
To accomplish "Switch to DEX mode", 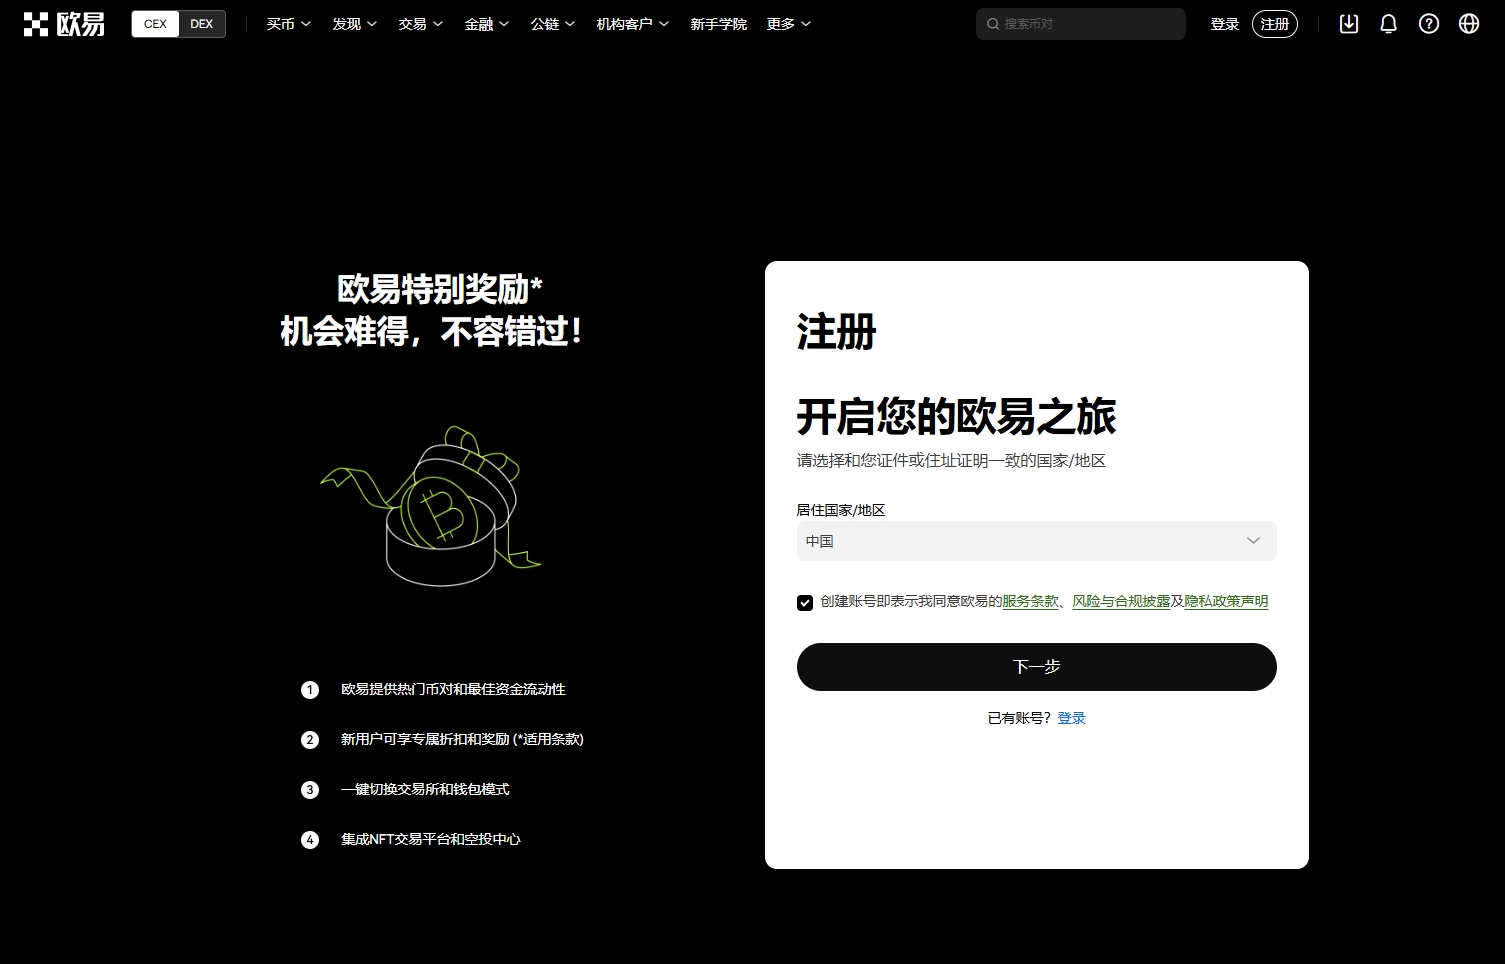I will click(202, 23).
